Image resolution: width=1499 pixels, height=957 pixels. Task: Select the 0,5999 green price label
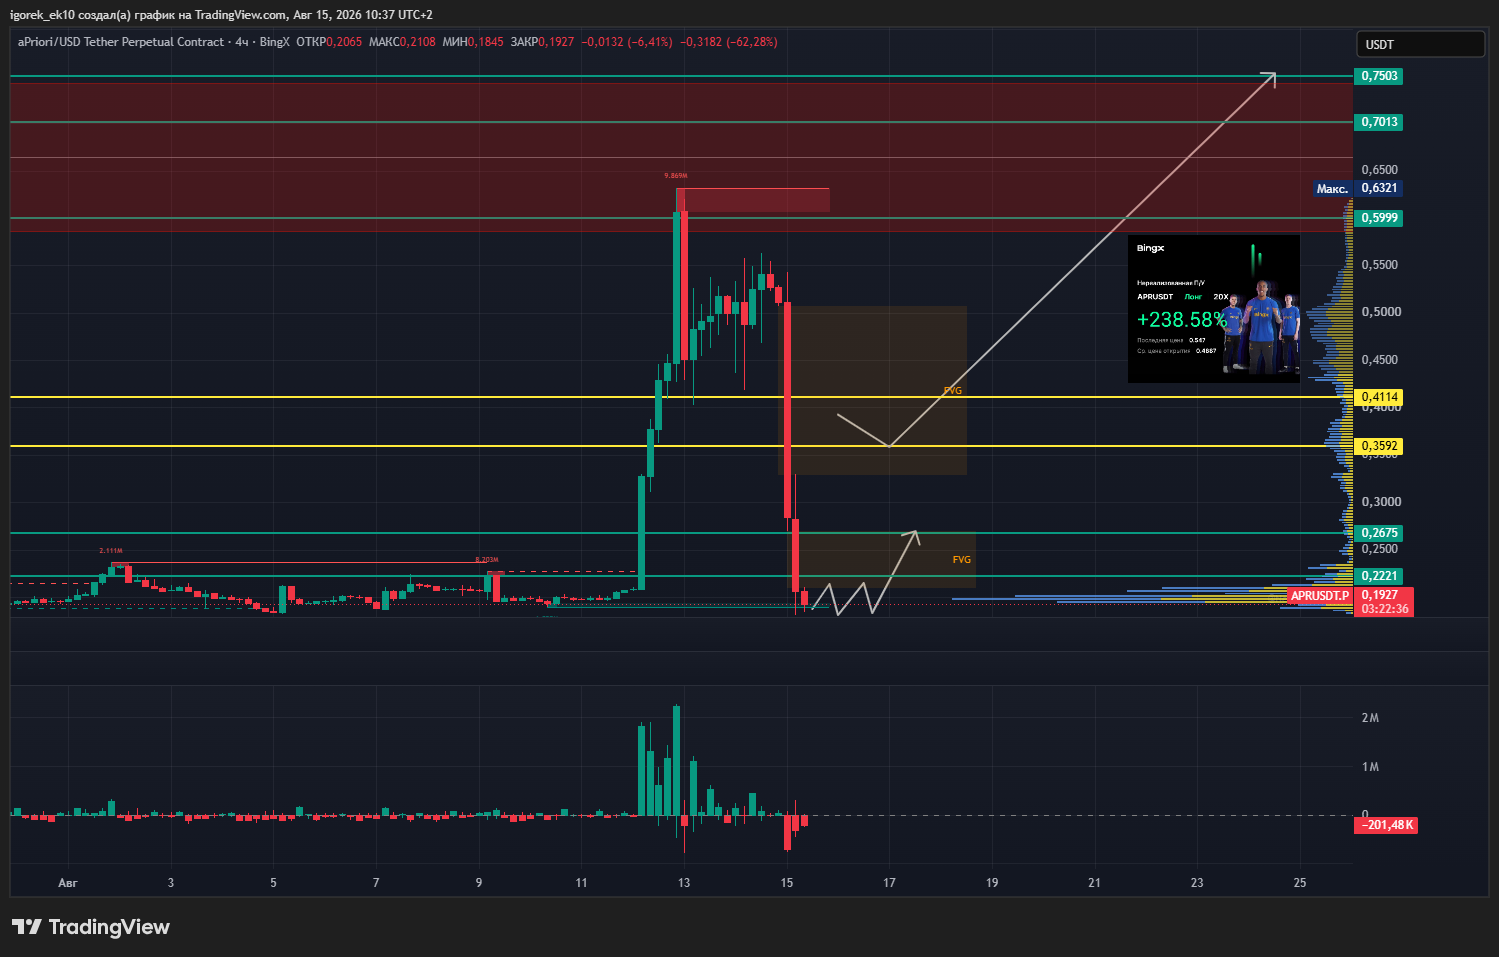pos(1379,218)
